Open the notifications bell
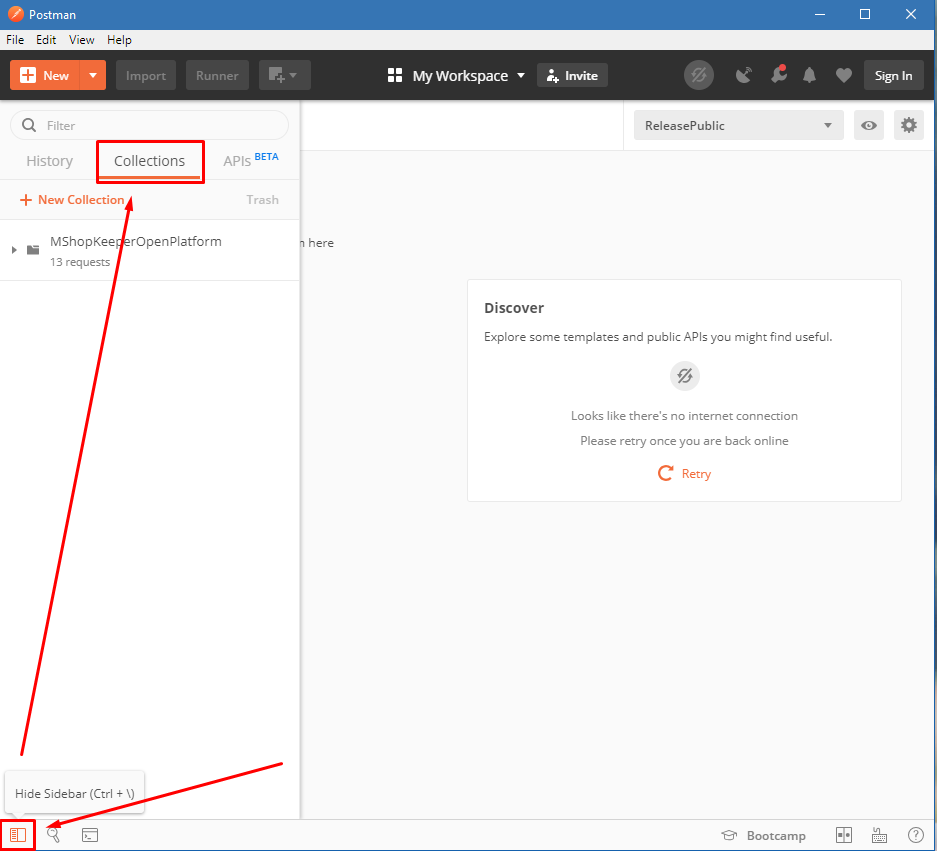Screen dimensions: 937x851 (809, 75)
